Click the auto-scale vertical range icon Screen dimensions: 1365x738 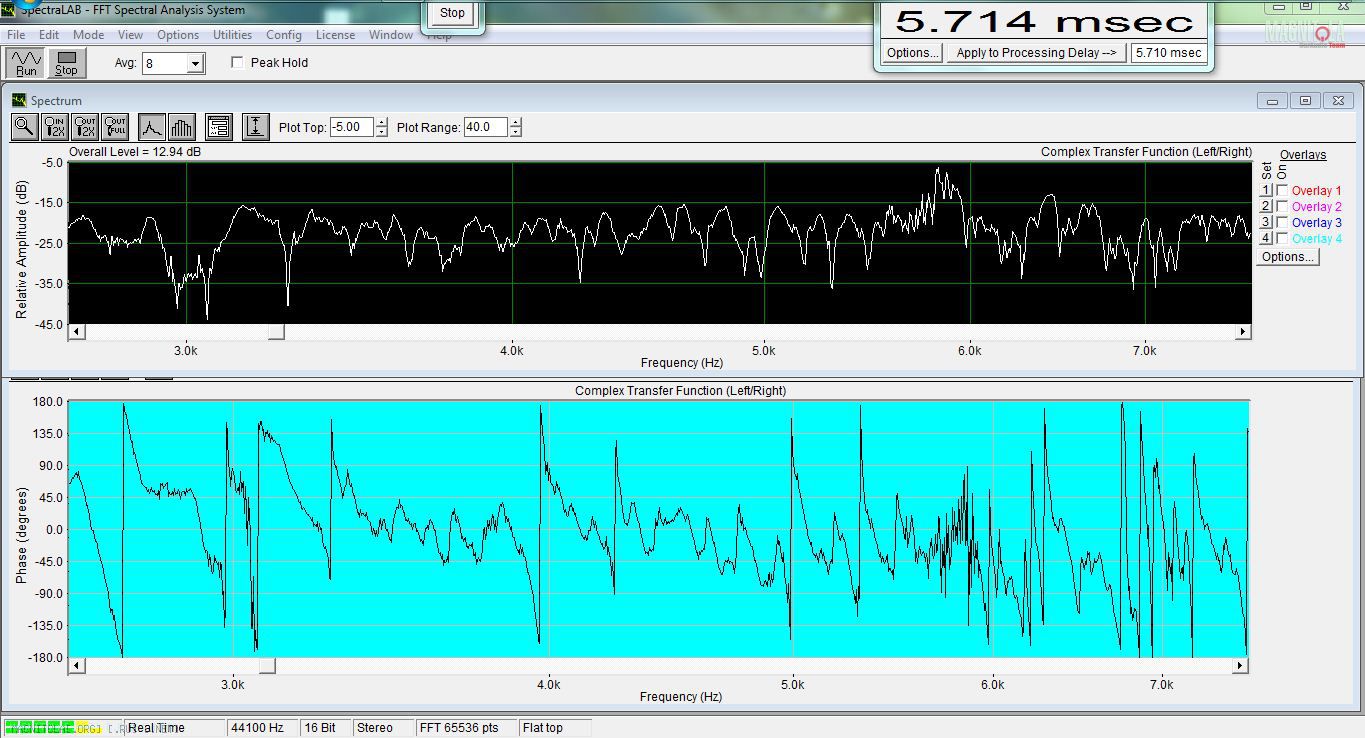(255, 127)
